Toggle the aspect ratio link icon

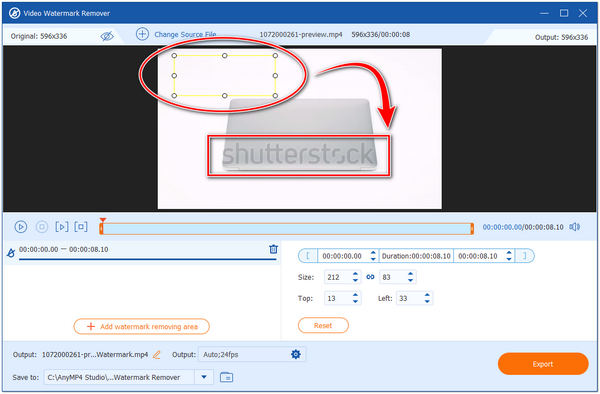[370, 277]
